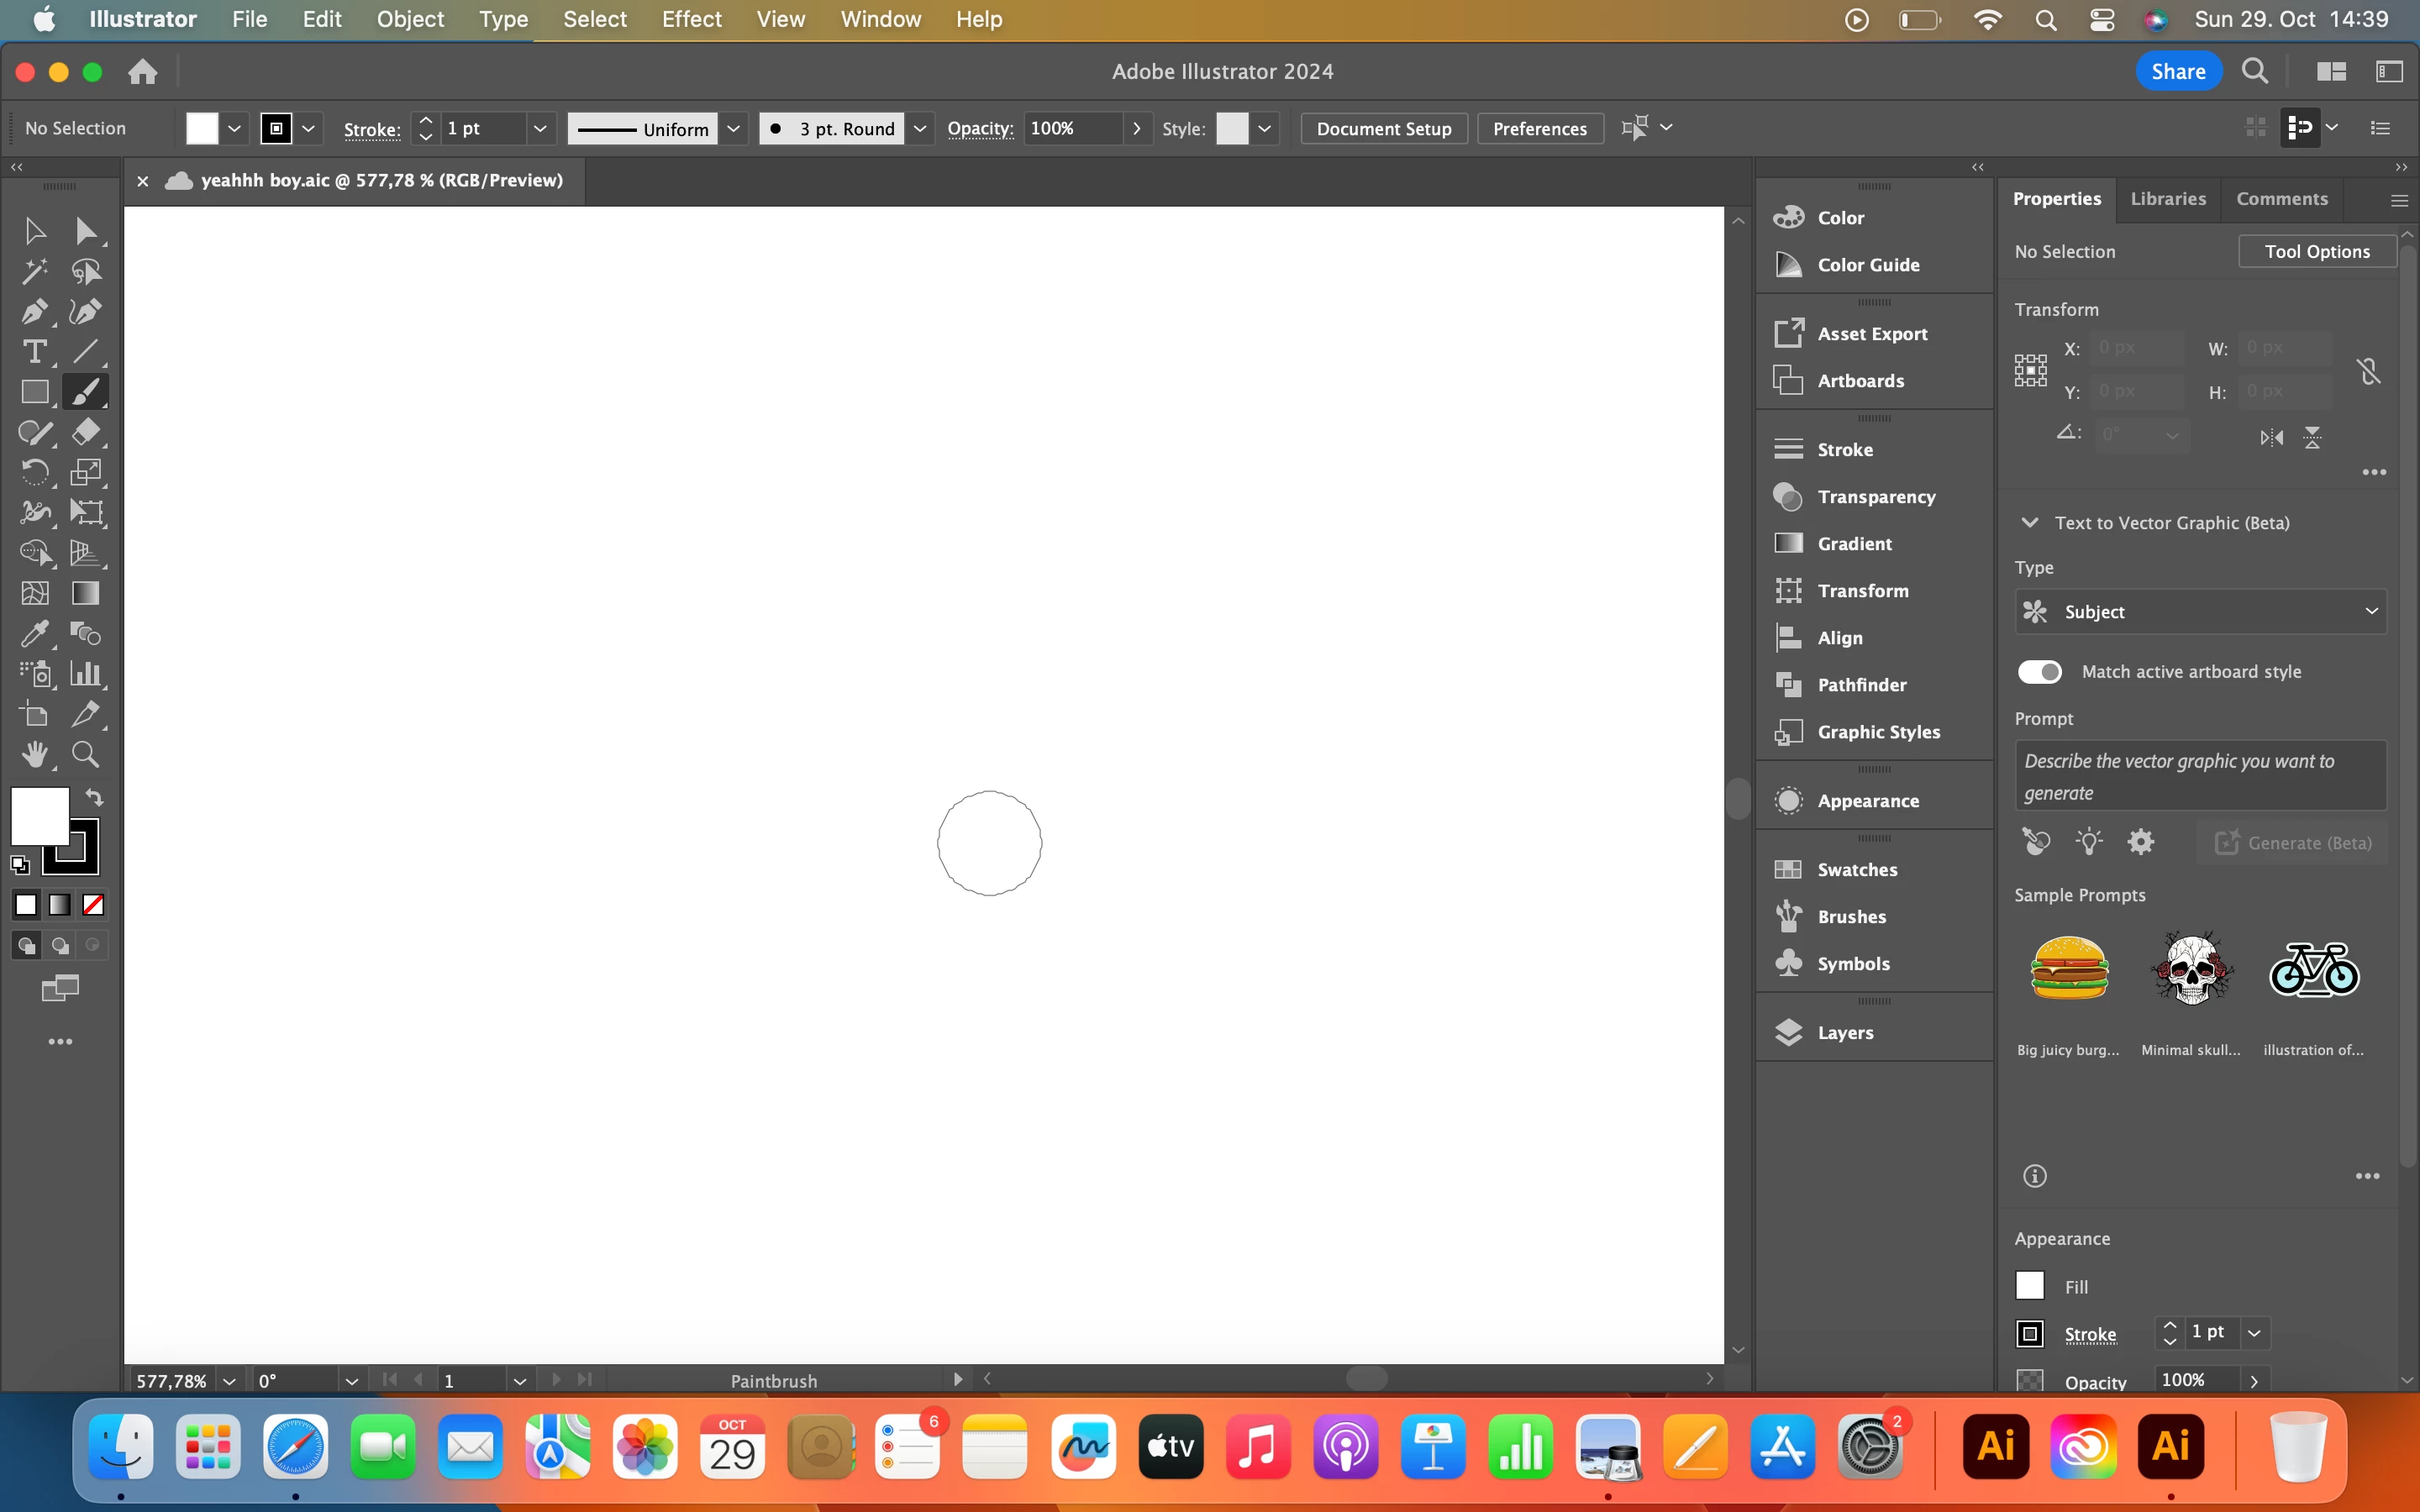Select the Type tool

point(34,352)
